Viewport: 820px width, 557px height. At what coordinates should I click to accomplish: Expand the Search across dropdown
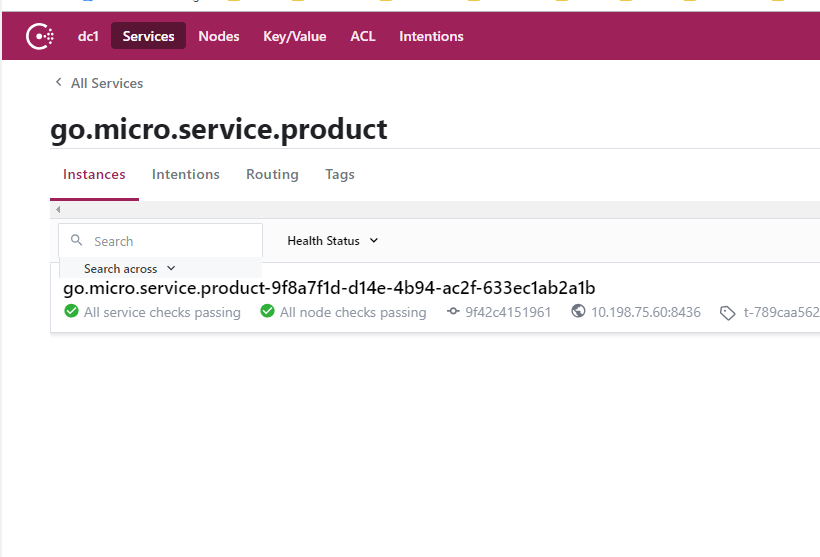point(130,269)
